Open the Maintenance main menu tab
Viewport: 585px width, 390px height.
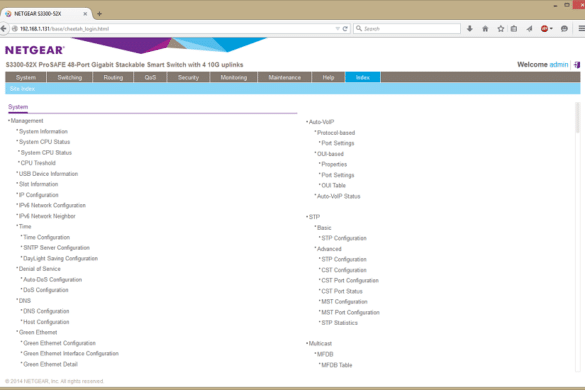point(285,77)
